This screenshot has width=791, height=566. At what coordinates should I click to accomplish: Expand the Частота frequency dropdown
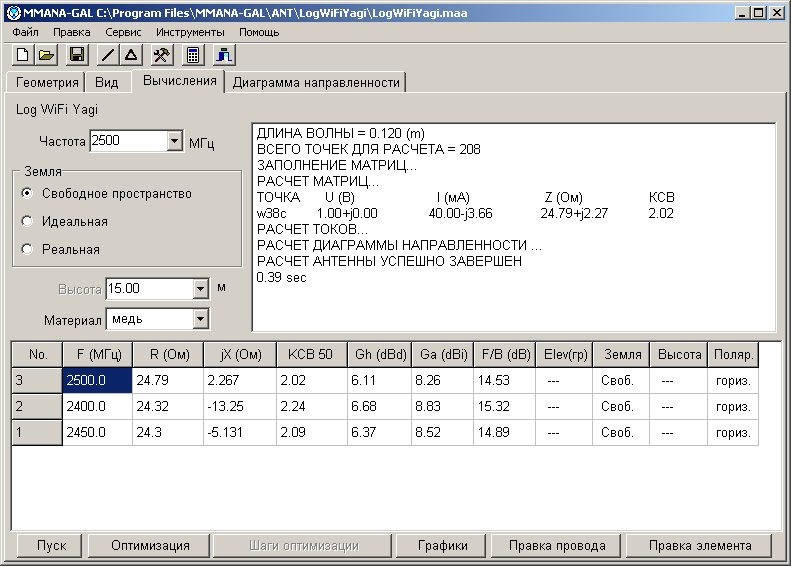pos(174,142)
